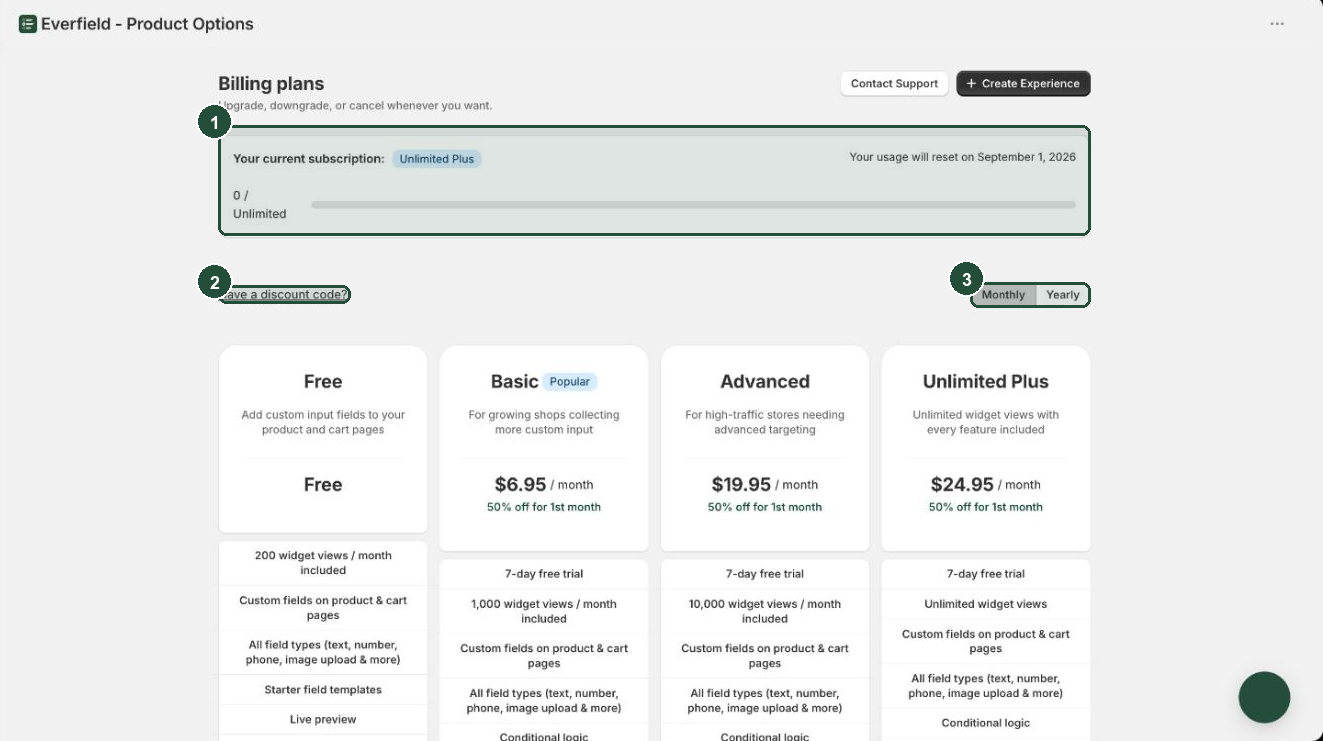
Task: Click 'For high-traffic stores needing advanced targeting'
Action: pos(765,422)
